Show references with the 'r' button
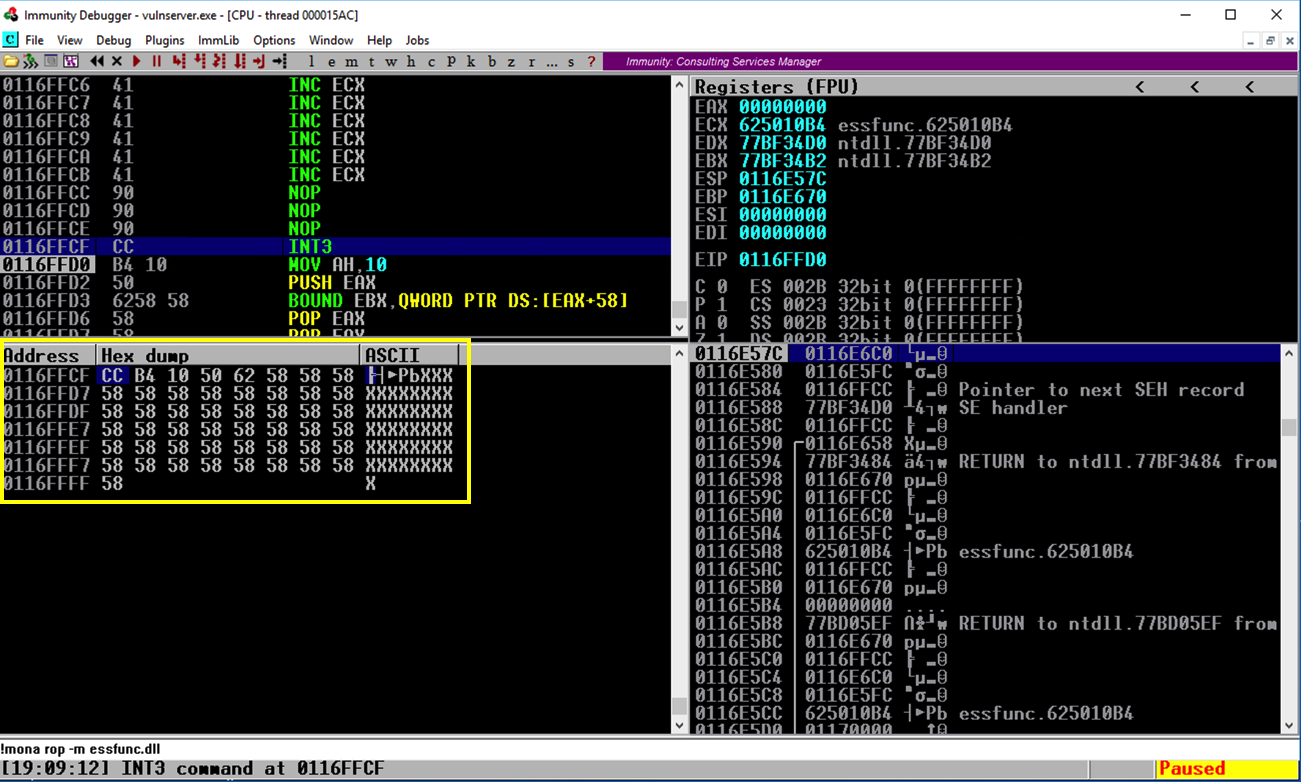This screenshot has height=782, width=1301. point(531,62)
